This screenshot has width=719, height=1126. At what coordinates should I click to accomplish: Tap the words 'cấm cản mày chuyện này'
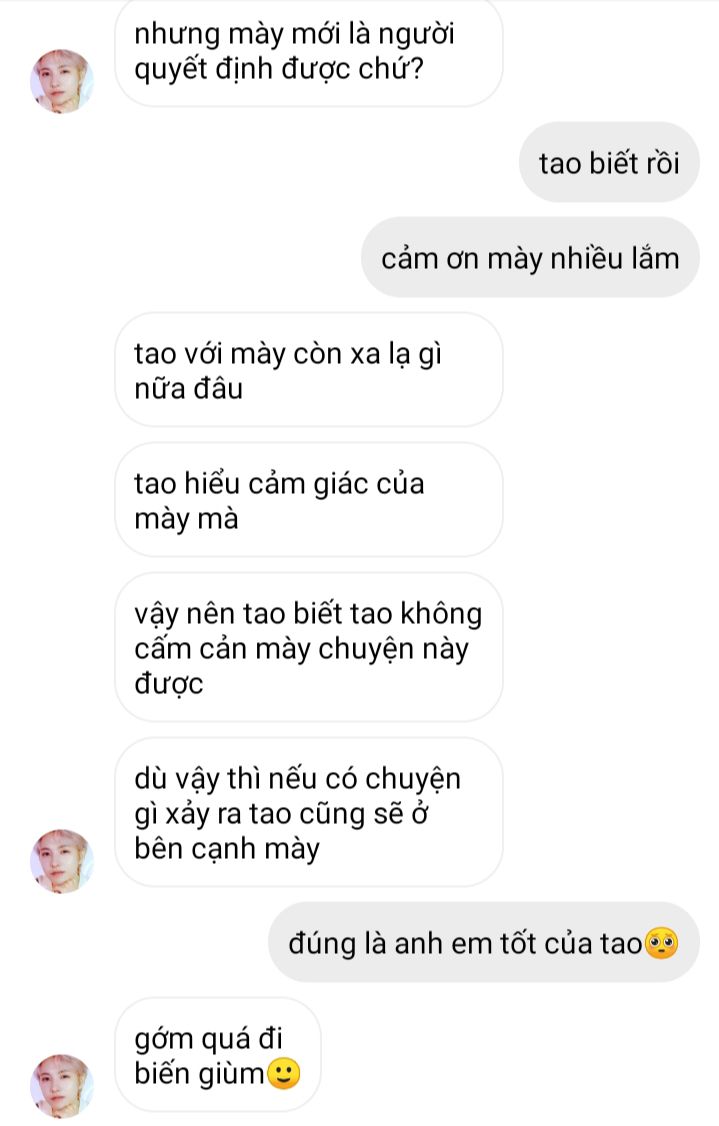301,650
